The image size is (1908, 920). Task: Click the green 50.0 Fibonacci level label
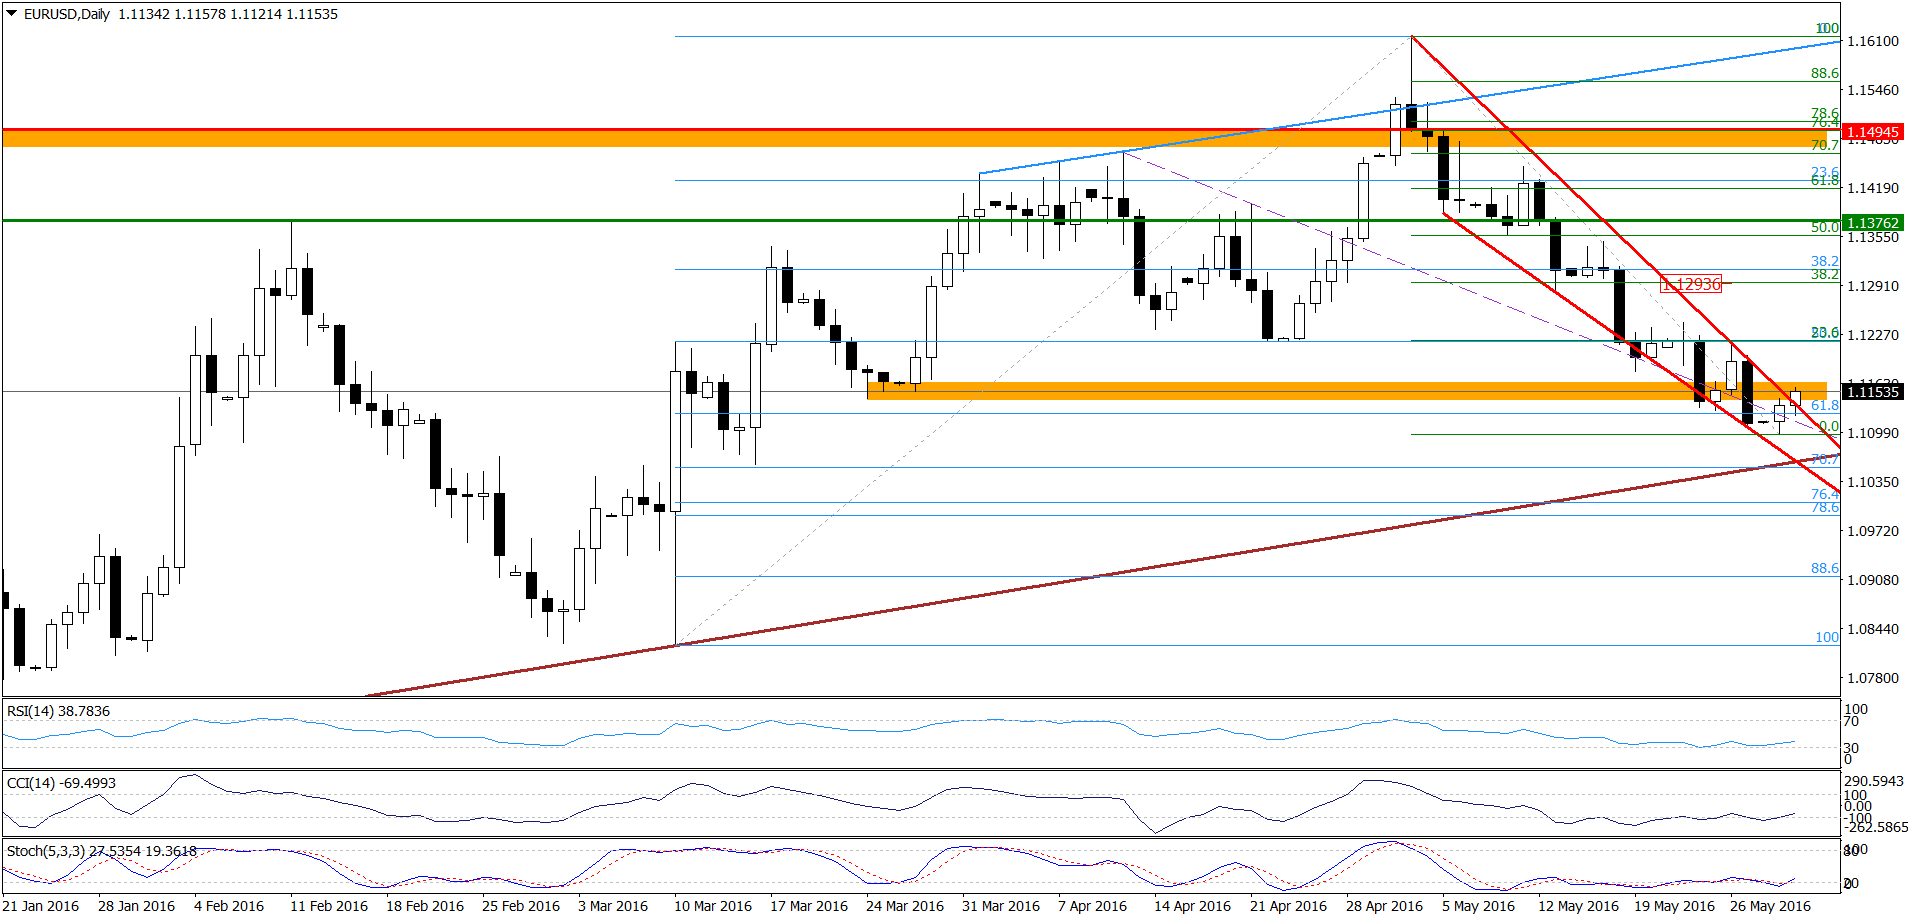click(x=1825, y=227)
